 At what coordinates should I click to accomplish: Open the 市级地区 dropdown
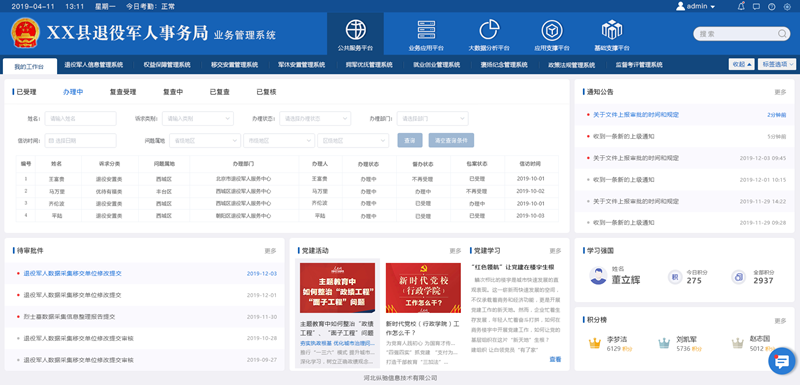pyautogui.click(x=279, y=140)
